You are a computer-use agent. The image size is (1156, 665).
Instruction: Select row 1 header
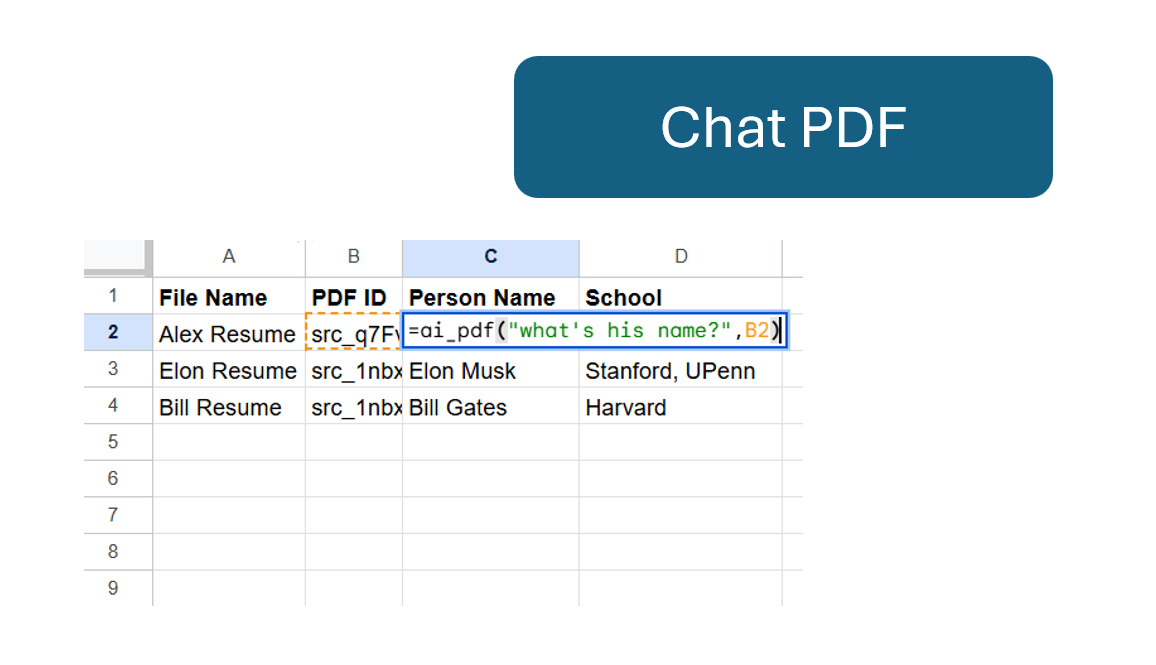pyautogui.click(x=113, y=296)
